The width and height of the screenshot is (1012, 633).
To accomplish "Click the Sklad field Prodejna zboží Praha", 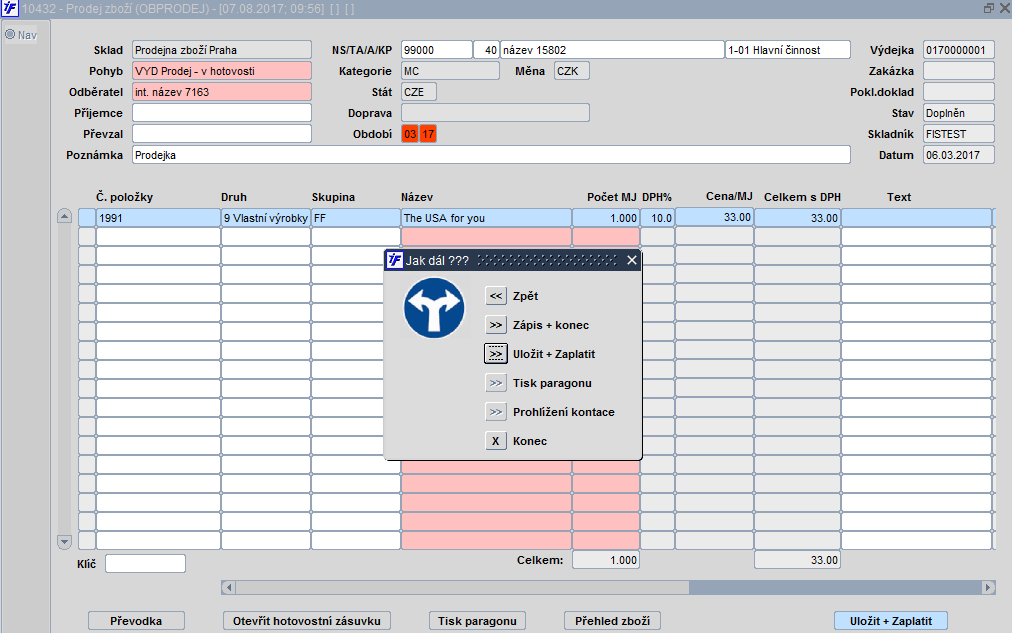I will coord(222,50).
